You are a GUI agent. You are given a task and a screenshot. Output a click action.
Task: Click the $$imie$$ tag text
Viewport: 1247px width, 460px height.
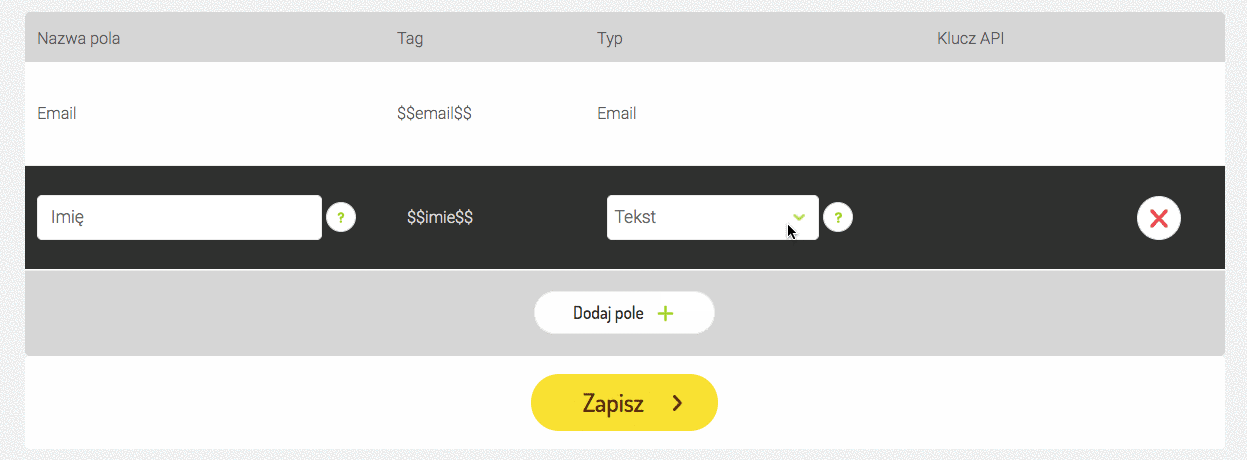(440, 217)
